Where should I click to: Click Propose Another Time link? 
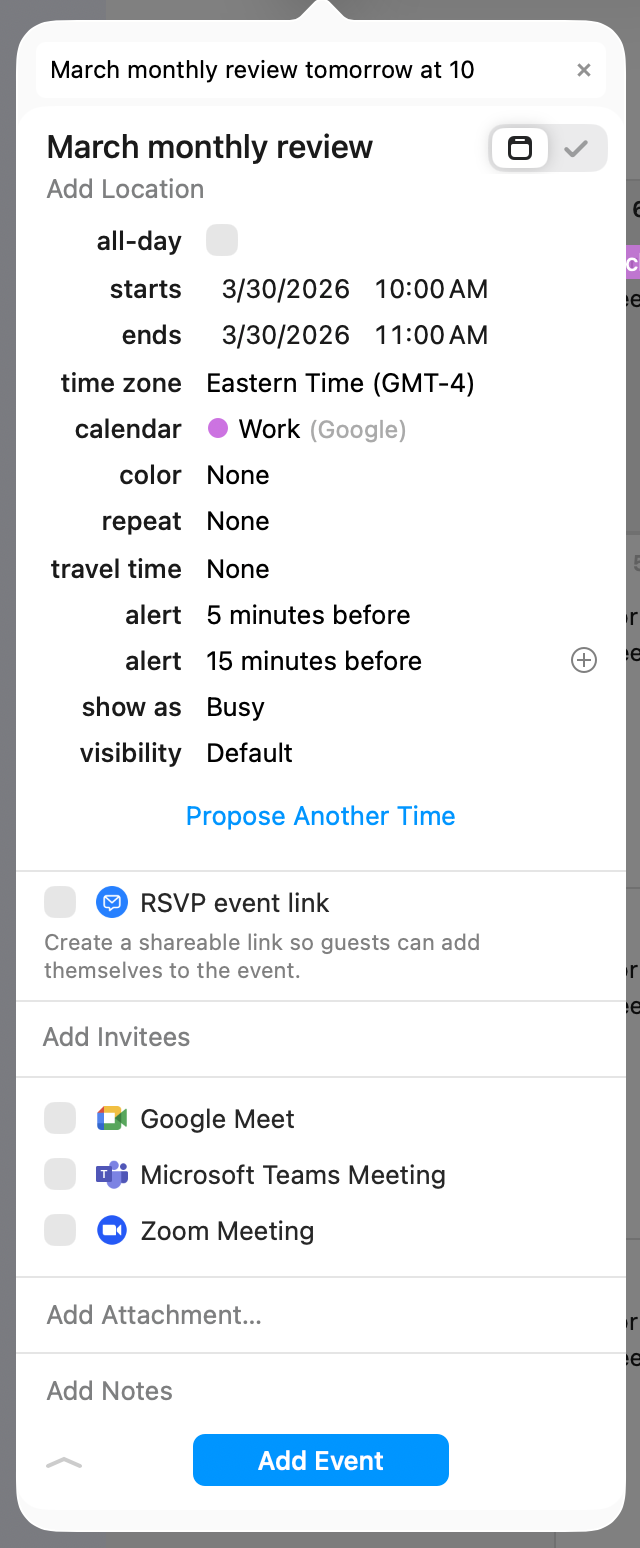[x=321, y=816]
